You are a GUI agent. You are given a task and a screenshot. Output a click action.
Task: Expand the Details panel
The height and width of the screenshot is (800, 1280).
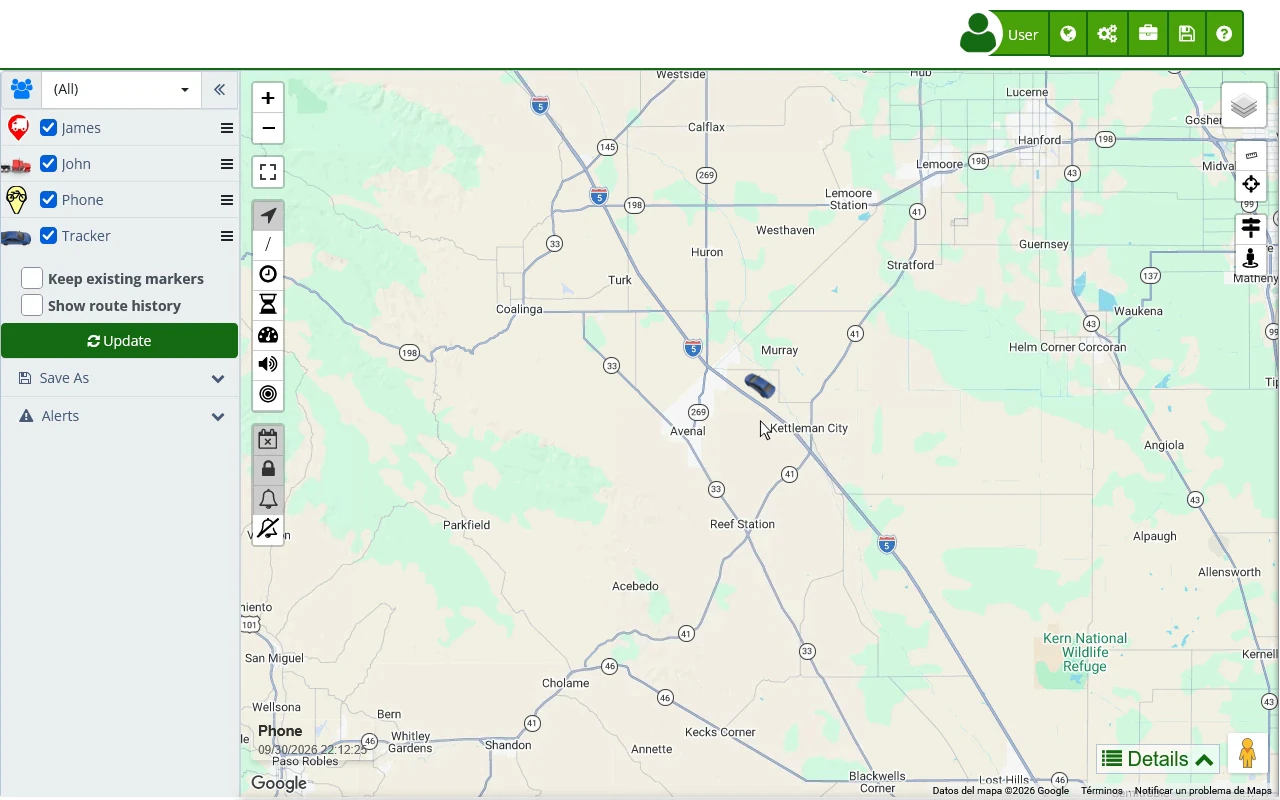pos(1158,759)
